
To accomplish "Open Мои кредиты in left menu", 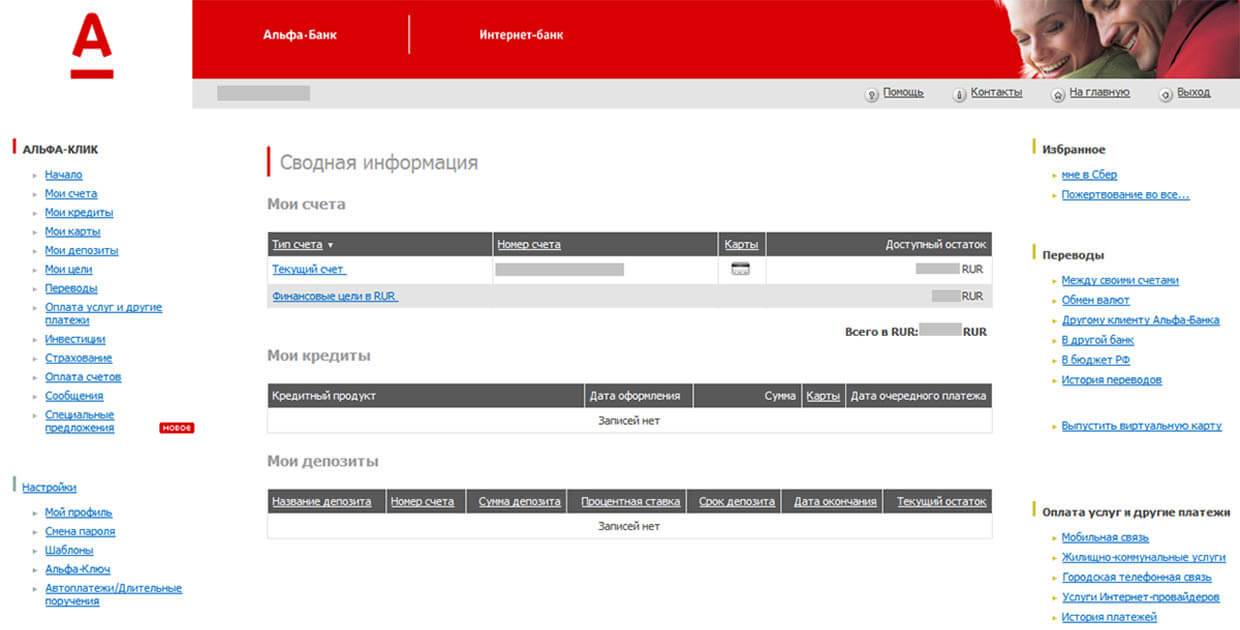I will pyautogui.click(x=79, y=213).
